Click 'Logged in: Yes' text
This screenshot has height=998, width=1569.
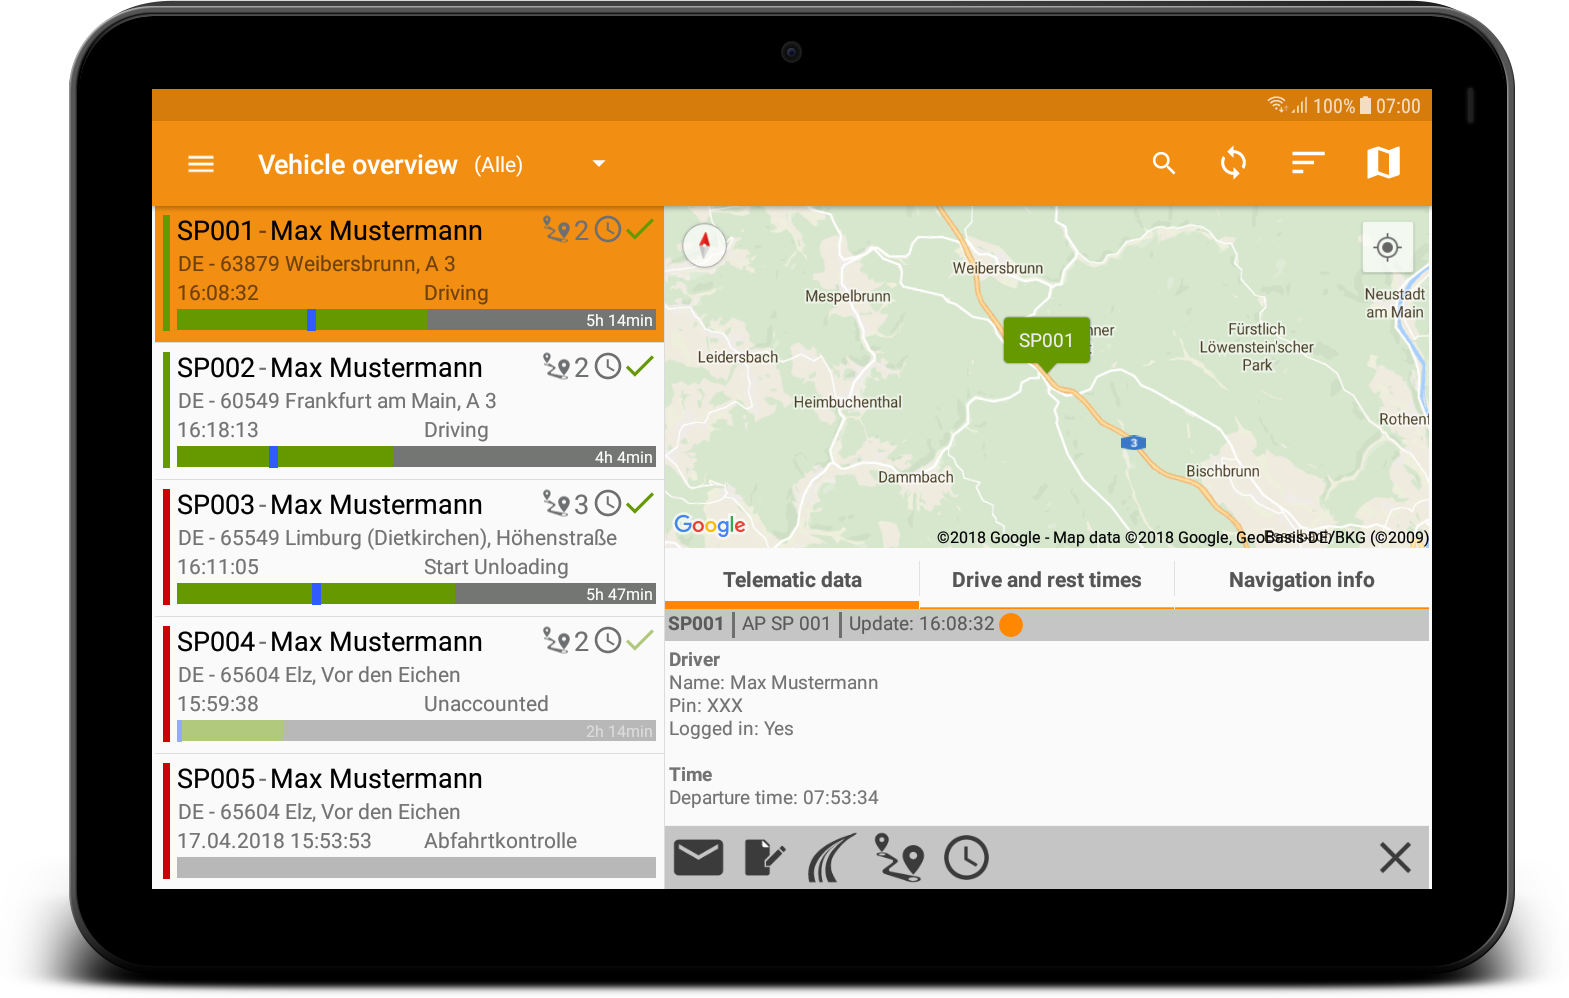(731, 729)
